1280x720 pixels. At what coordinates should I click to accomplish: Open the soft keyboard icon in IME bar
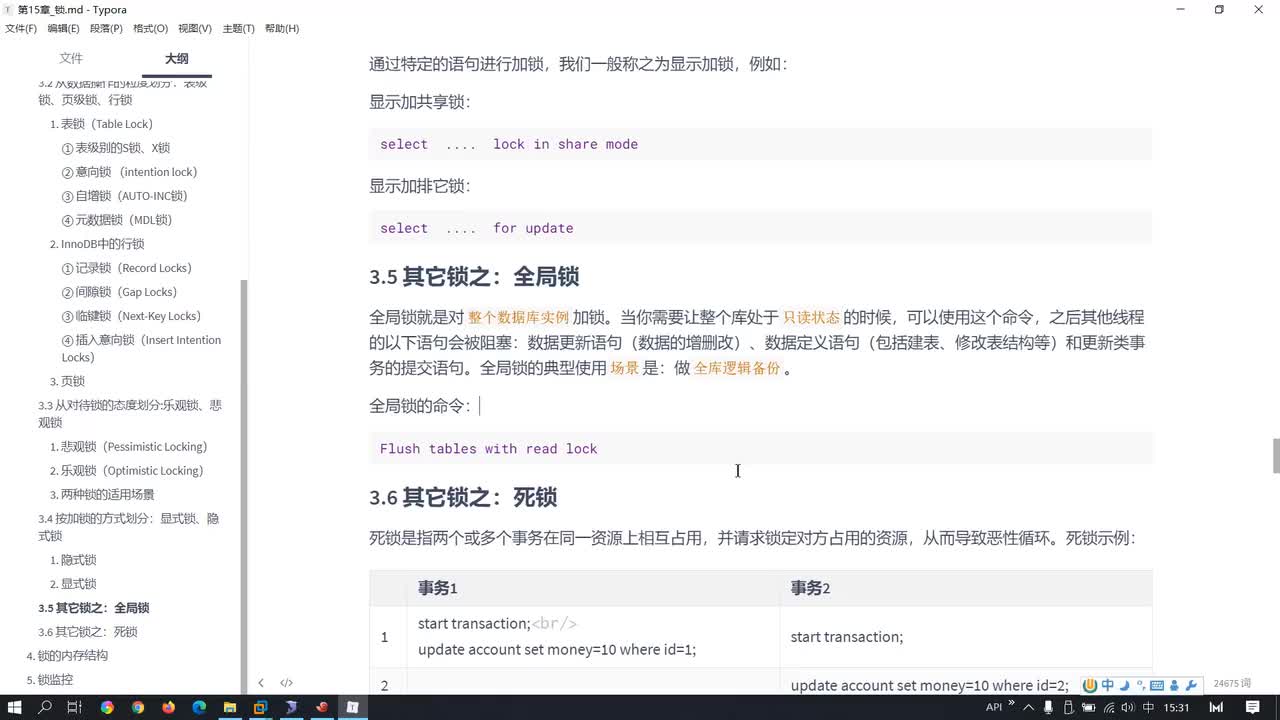(x=1157, y=685)
